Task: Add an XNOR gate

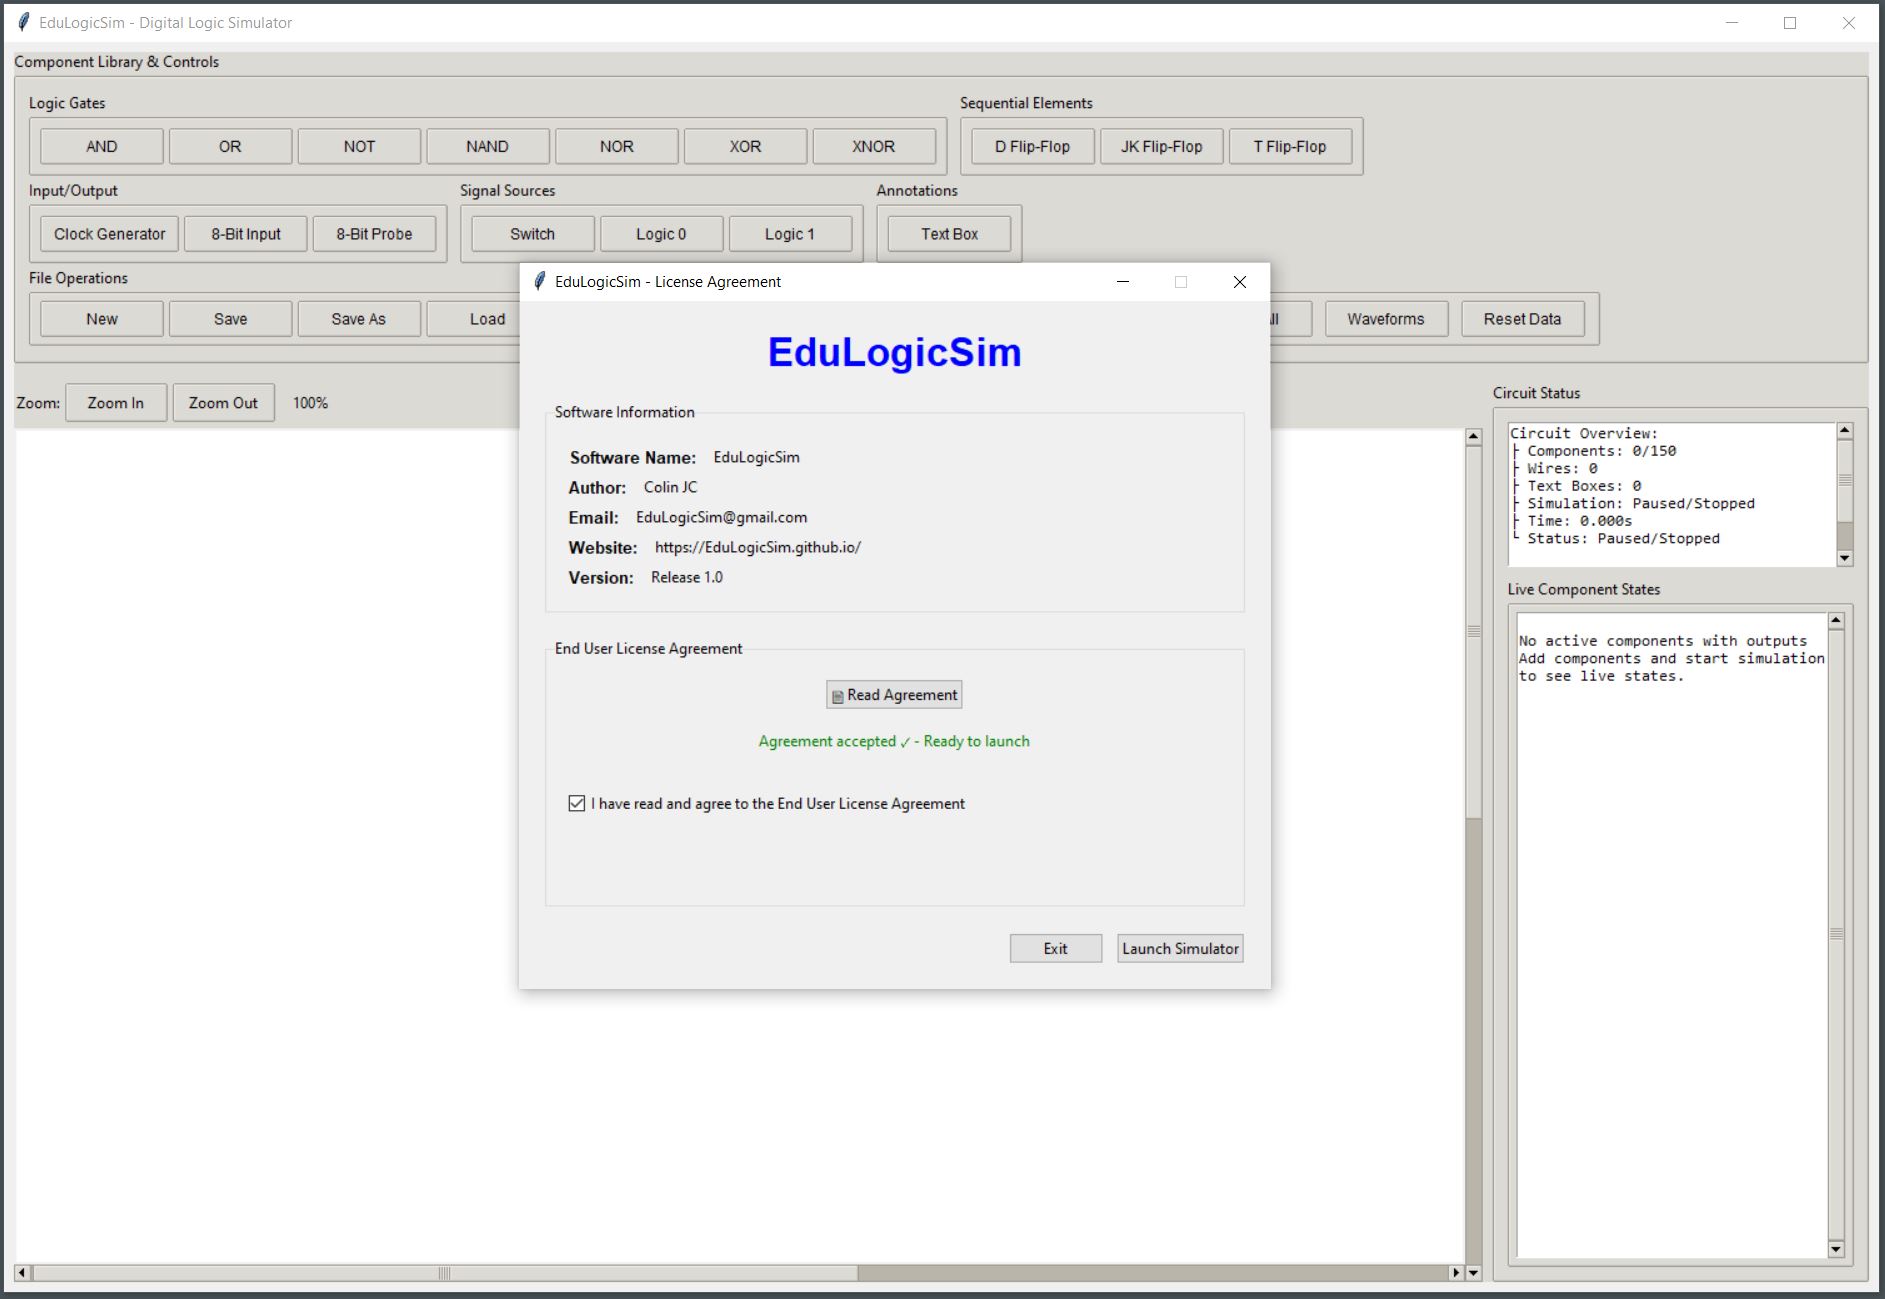Action: tap(874, 146)
